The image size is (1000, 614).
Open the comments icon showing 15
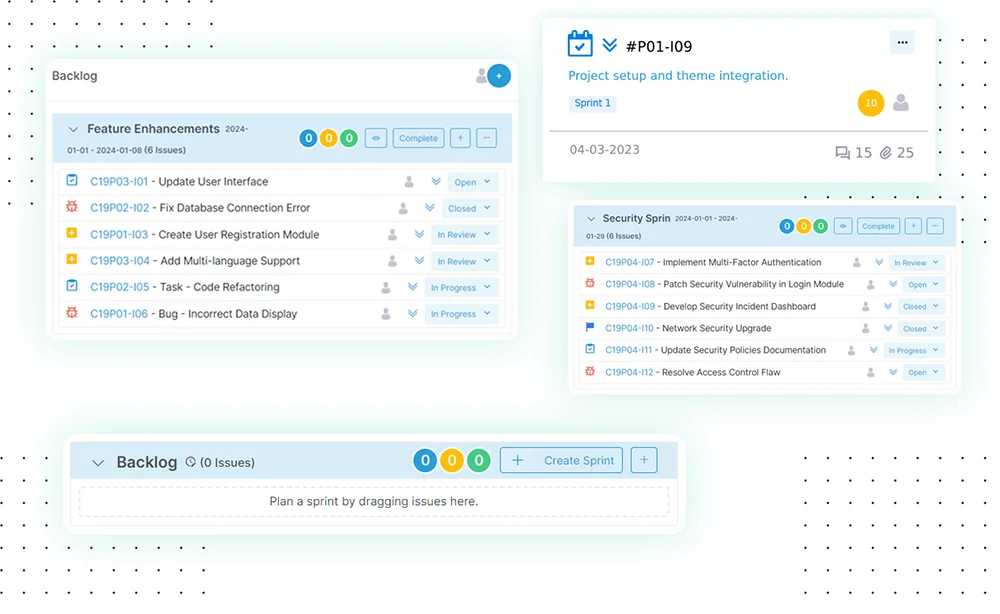pyautogui.click(x=842, y=153)
